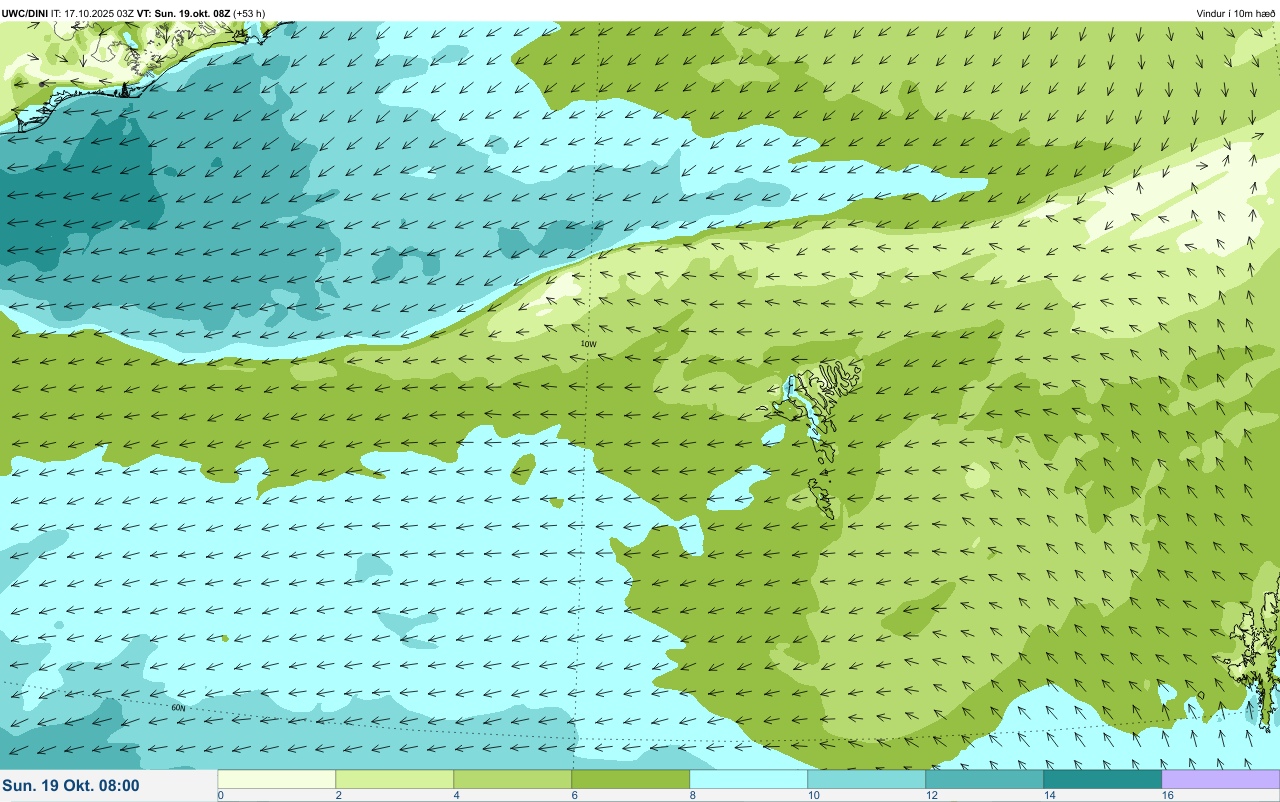
Task: Click the '10W' longitude label on the map
Action: point(588,344)
